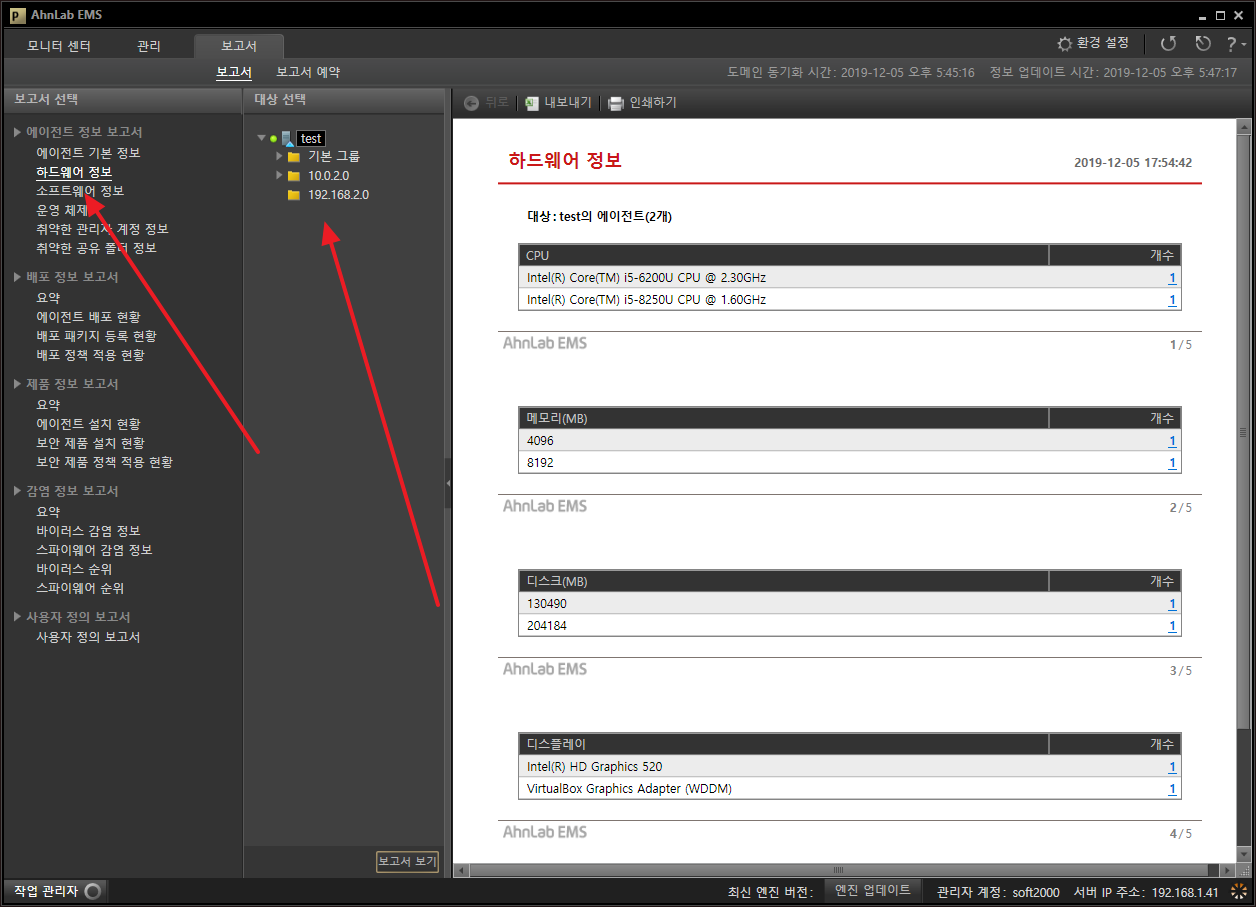
Task: Expand the 10.0.2.0 tree node
Action: point(280,176)
